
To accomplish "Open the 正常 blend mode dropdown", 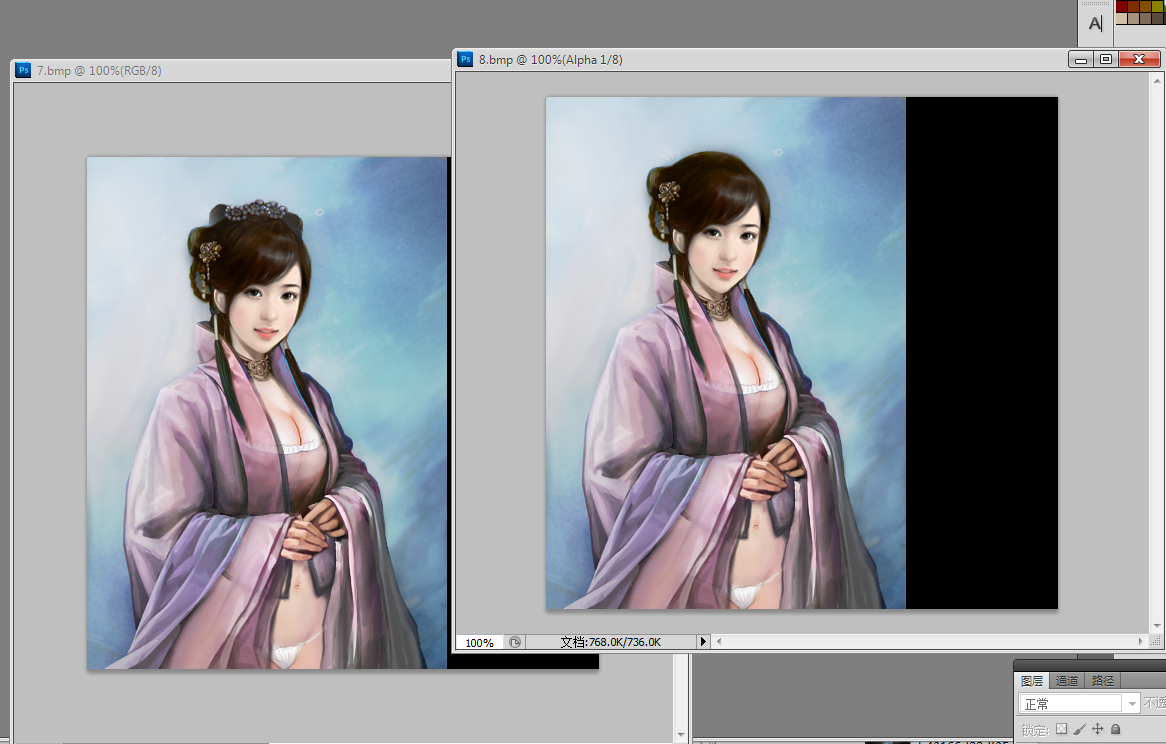I will click(1078, 703).
